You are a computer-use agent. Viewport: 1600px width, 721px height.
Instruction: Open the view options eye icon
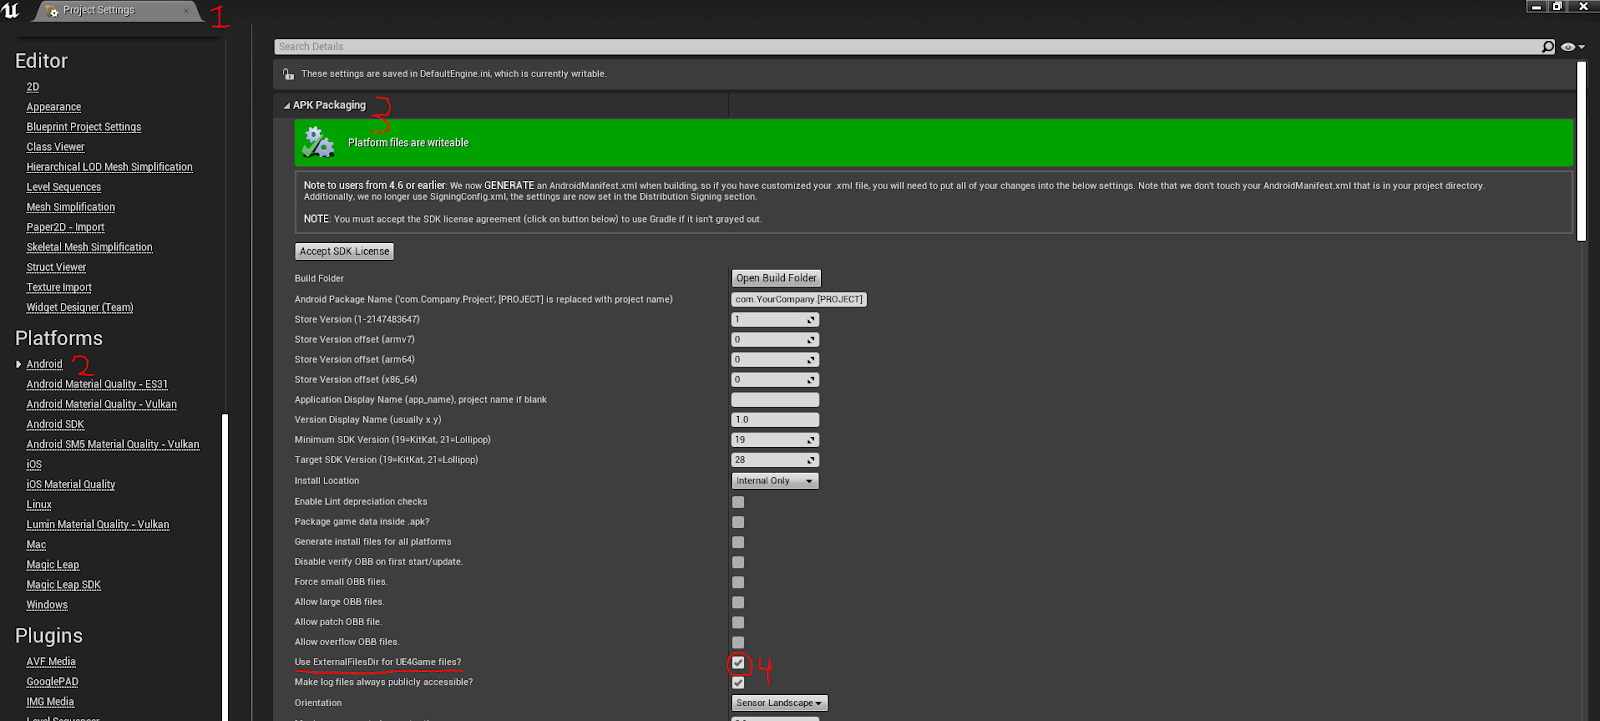1569,47
